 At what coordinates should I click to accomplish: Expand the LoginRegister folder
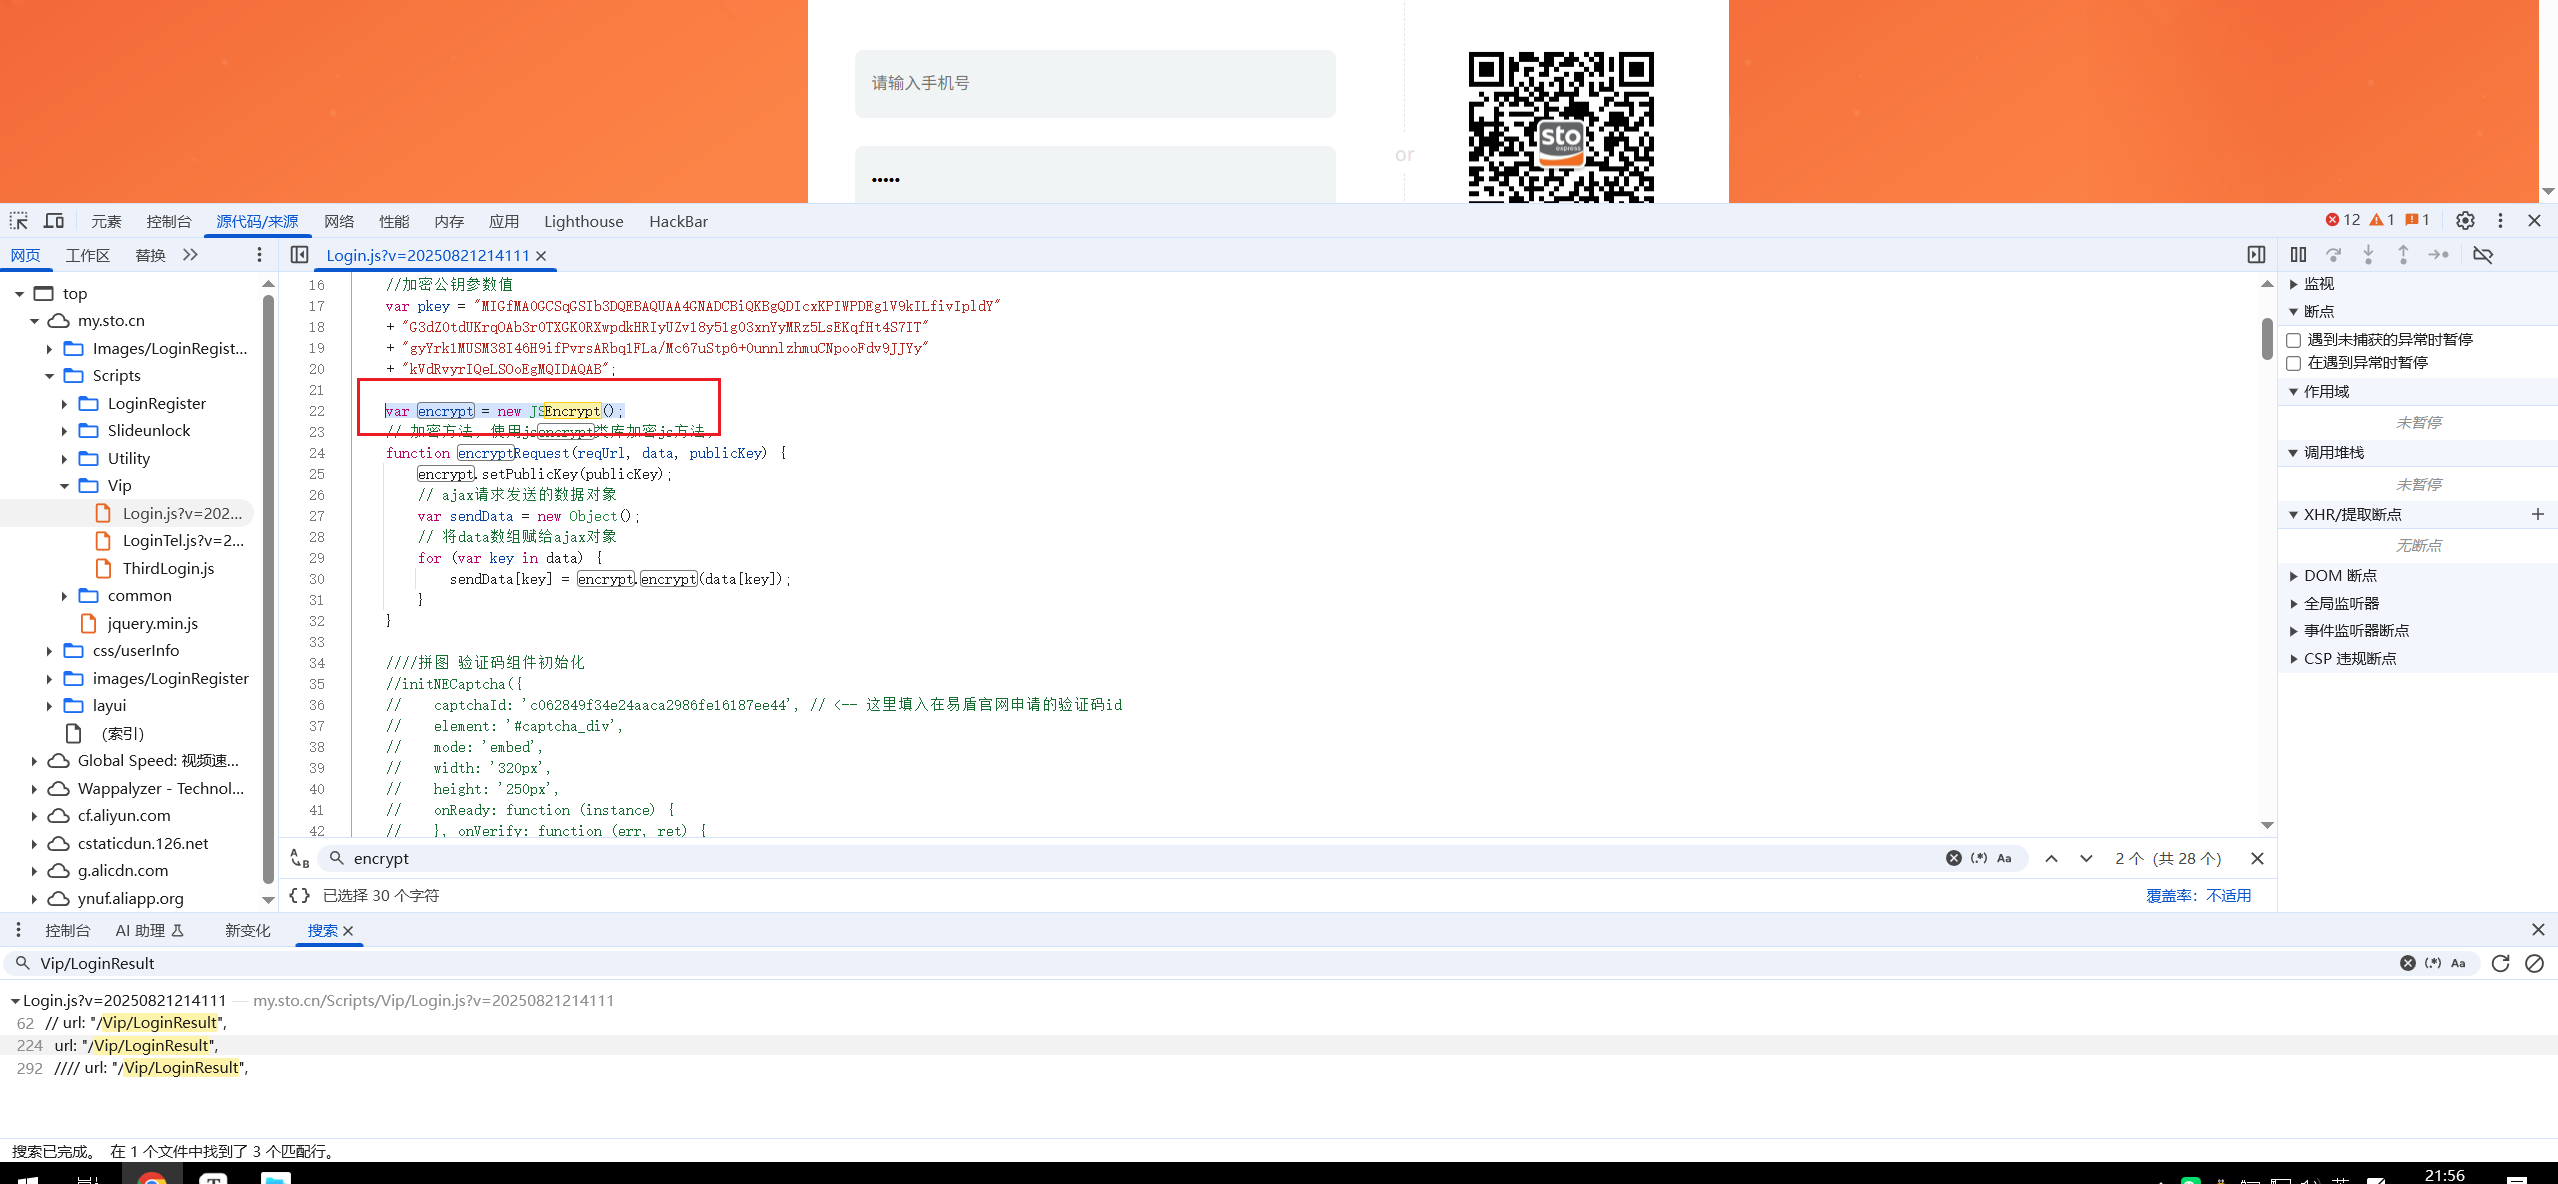coord(64,404)
